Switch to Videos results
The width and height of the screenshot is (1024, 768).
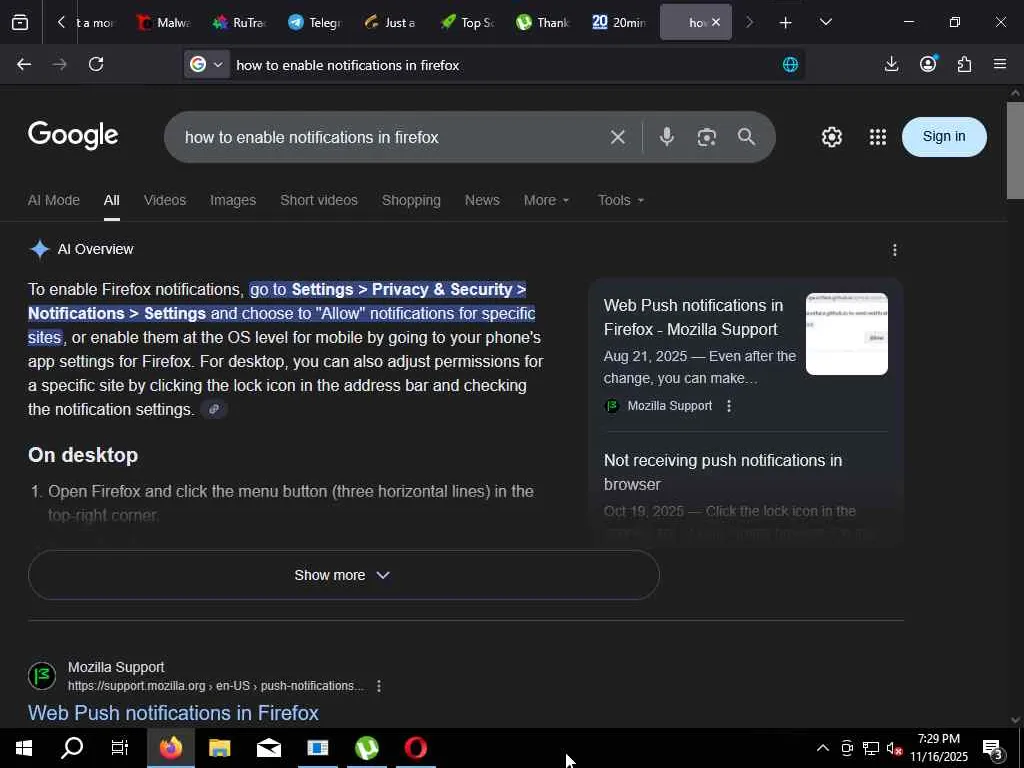(x=165, y=200)
